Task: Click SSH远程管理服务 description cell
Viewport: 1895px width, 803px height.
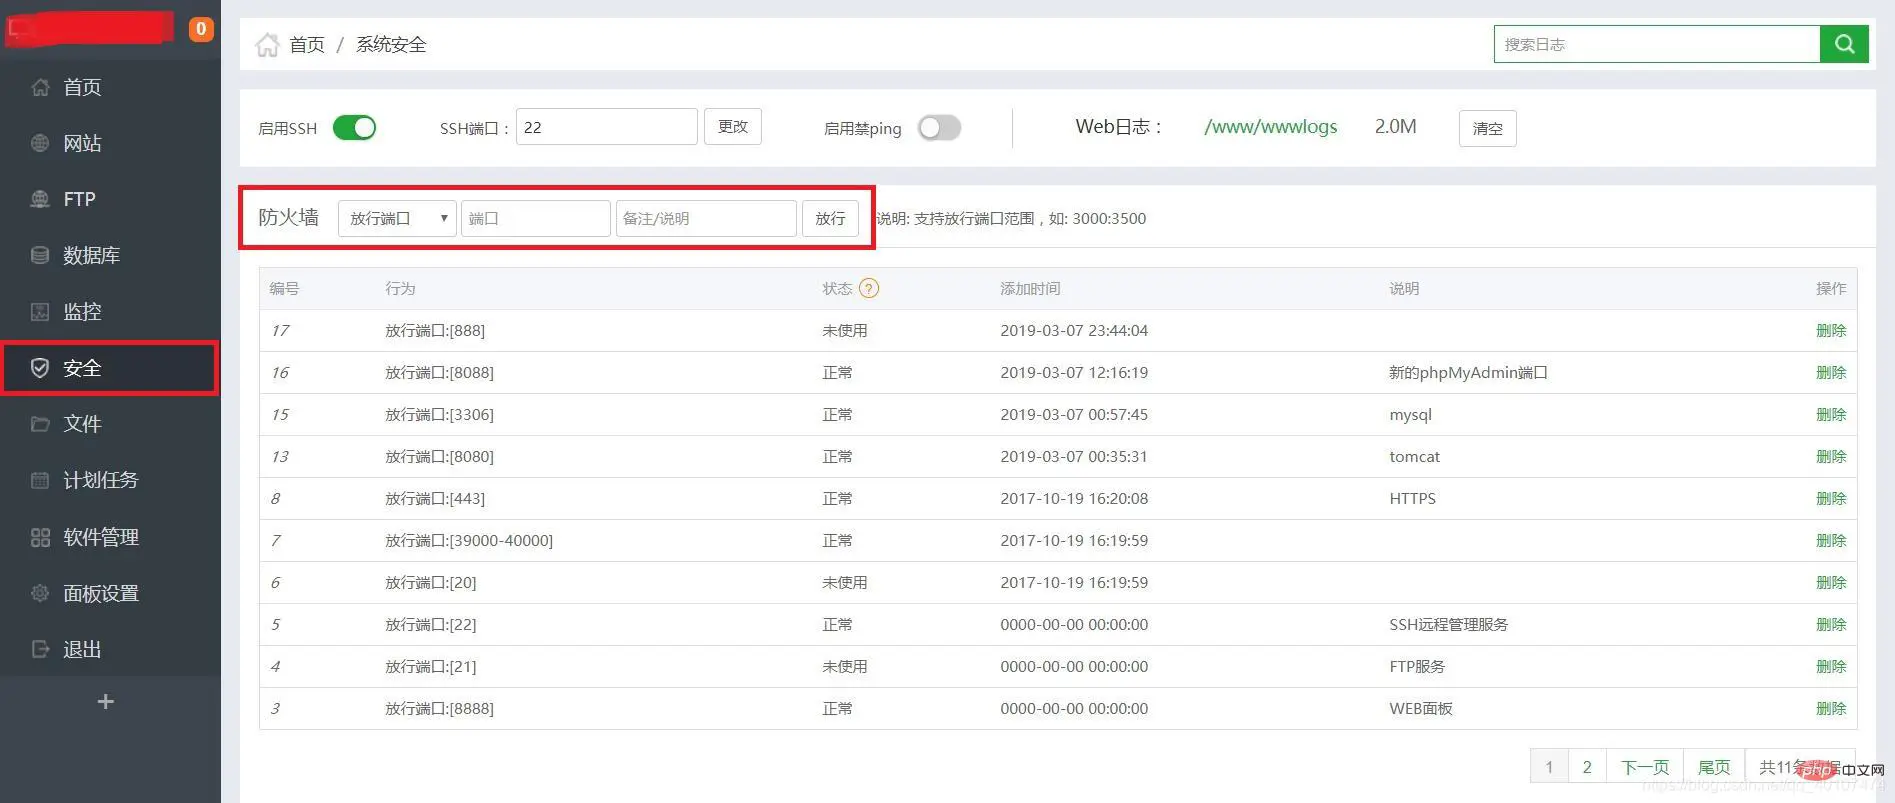Action: pyautogui.click(x=1448, y=624)
